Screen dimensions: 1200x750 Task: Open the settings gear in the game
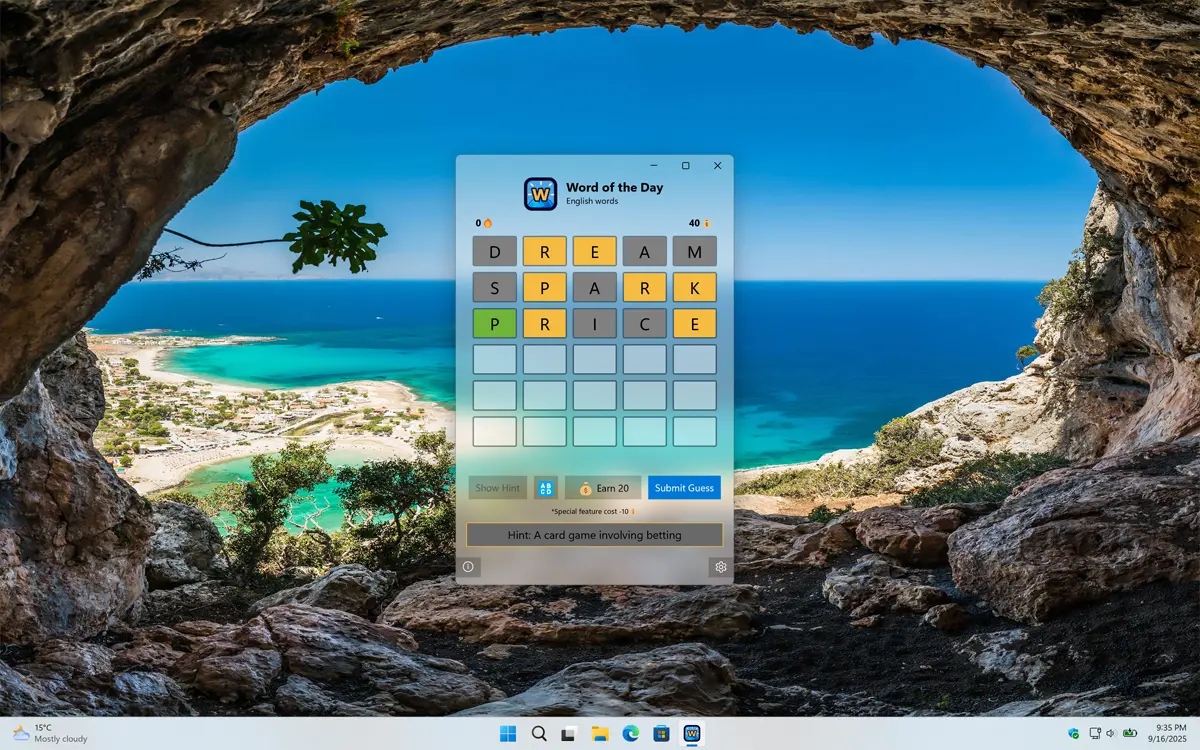(721, 567)
